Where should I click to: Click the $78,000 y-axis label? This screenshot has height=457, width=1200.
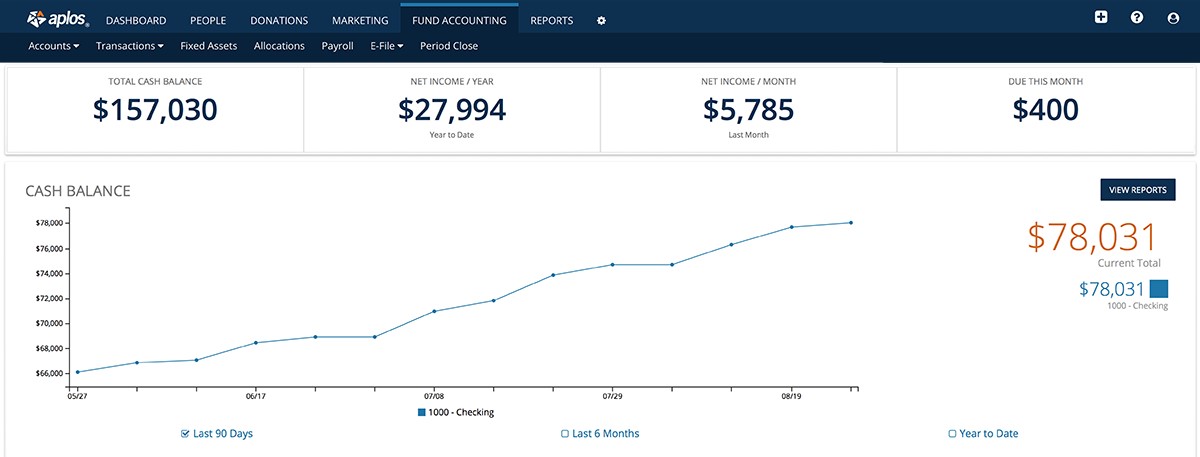click(x=50, y=223)
